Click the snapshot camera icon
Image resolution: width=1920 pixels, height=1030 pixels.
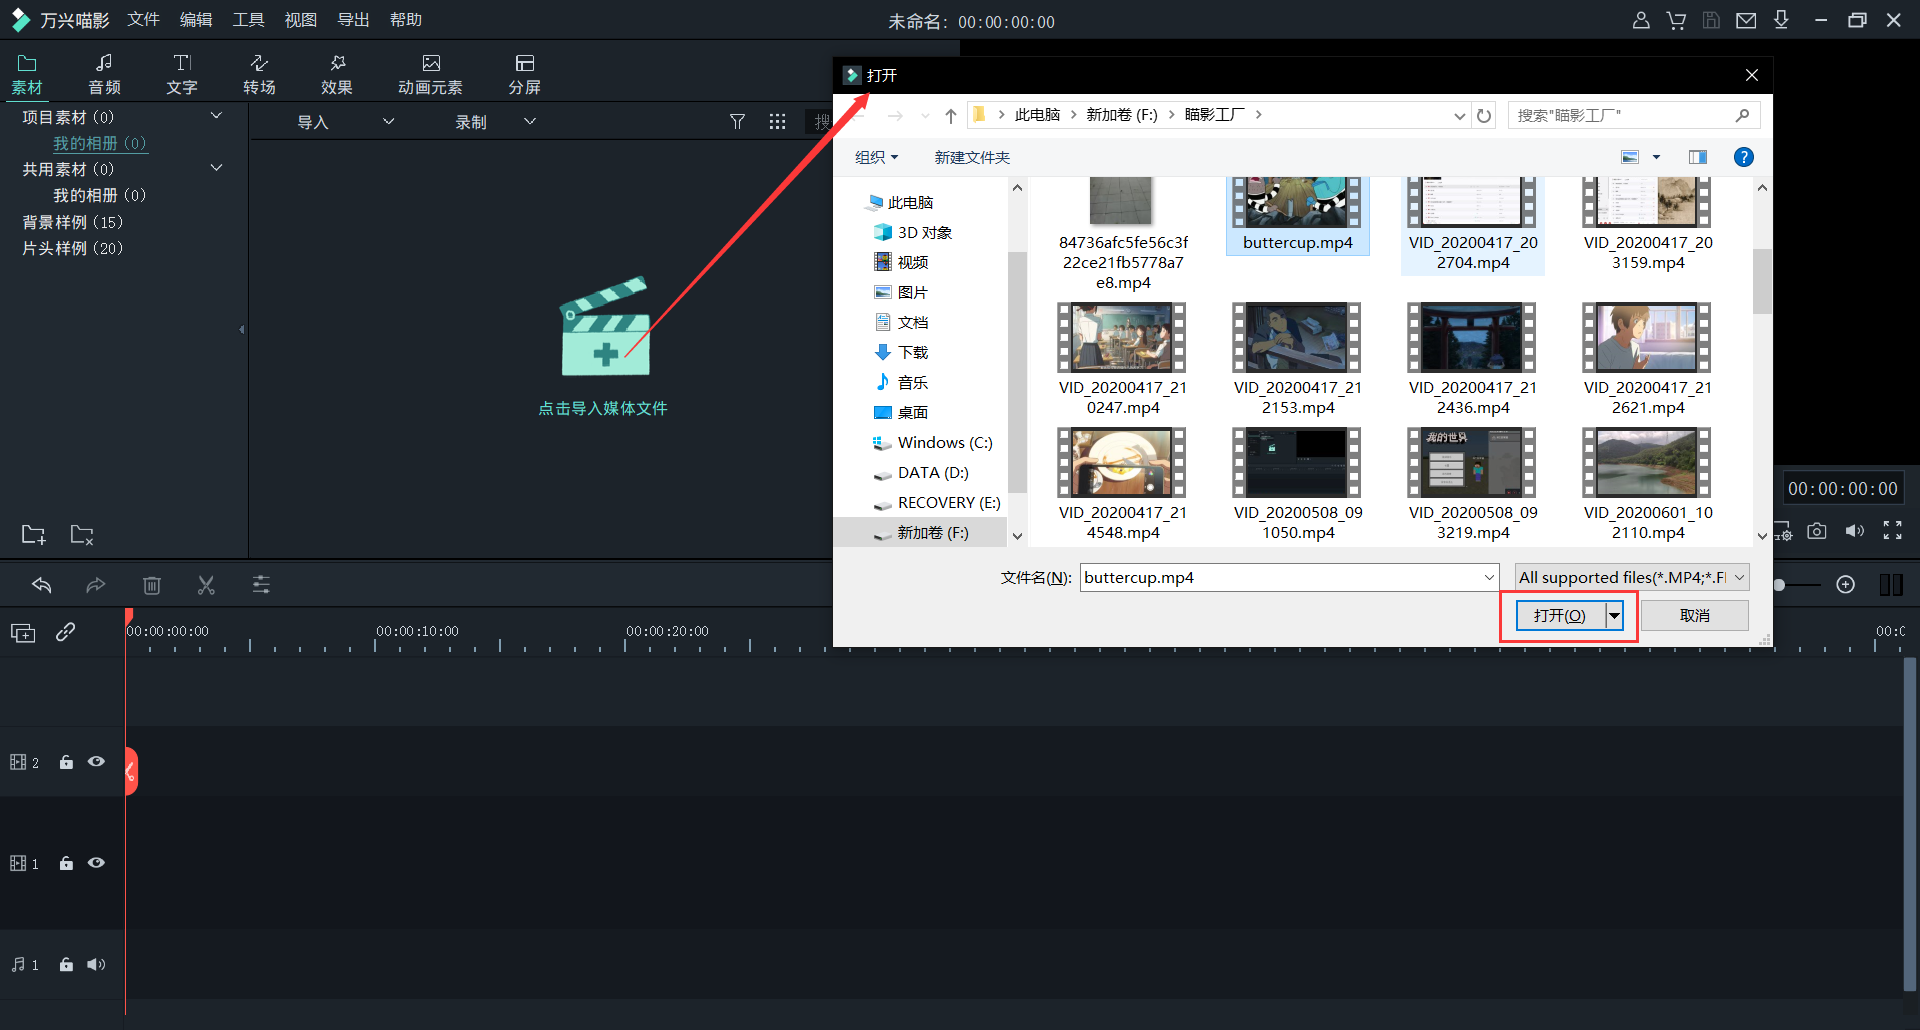(1817, 531)
